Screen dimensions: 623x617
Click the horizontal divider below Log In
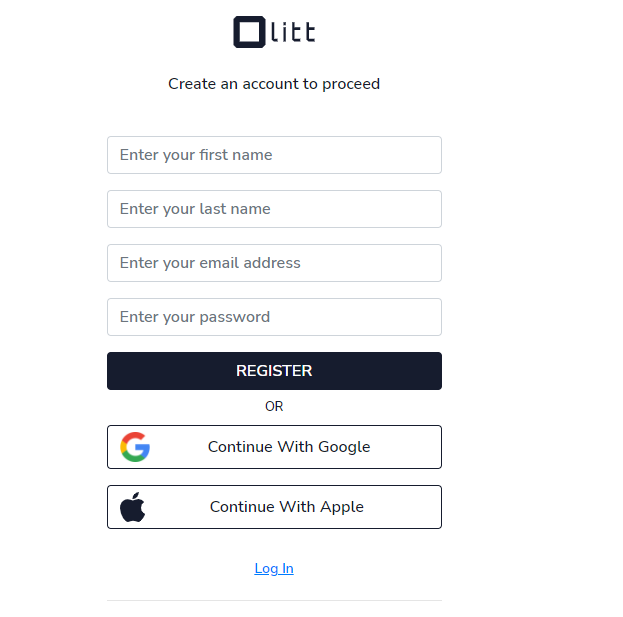pyautogui.click(x=274, y=600)
